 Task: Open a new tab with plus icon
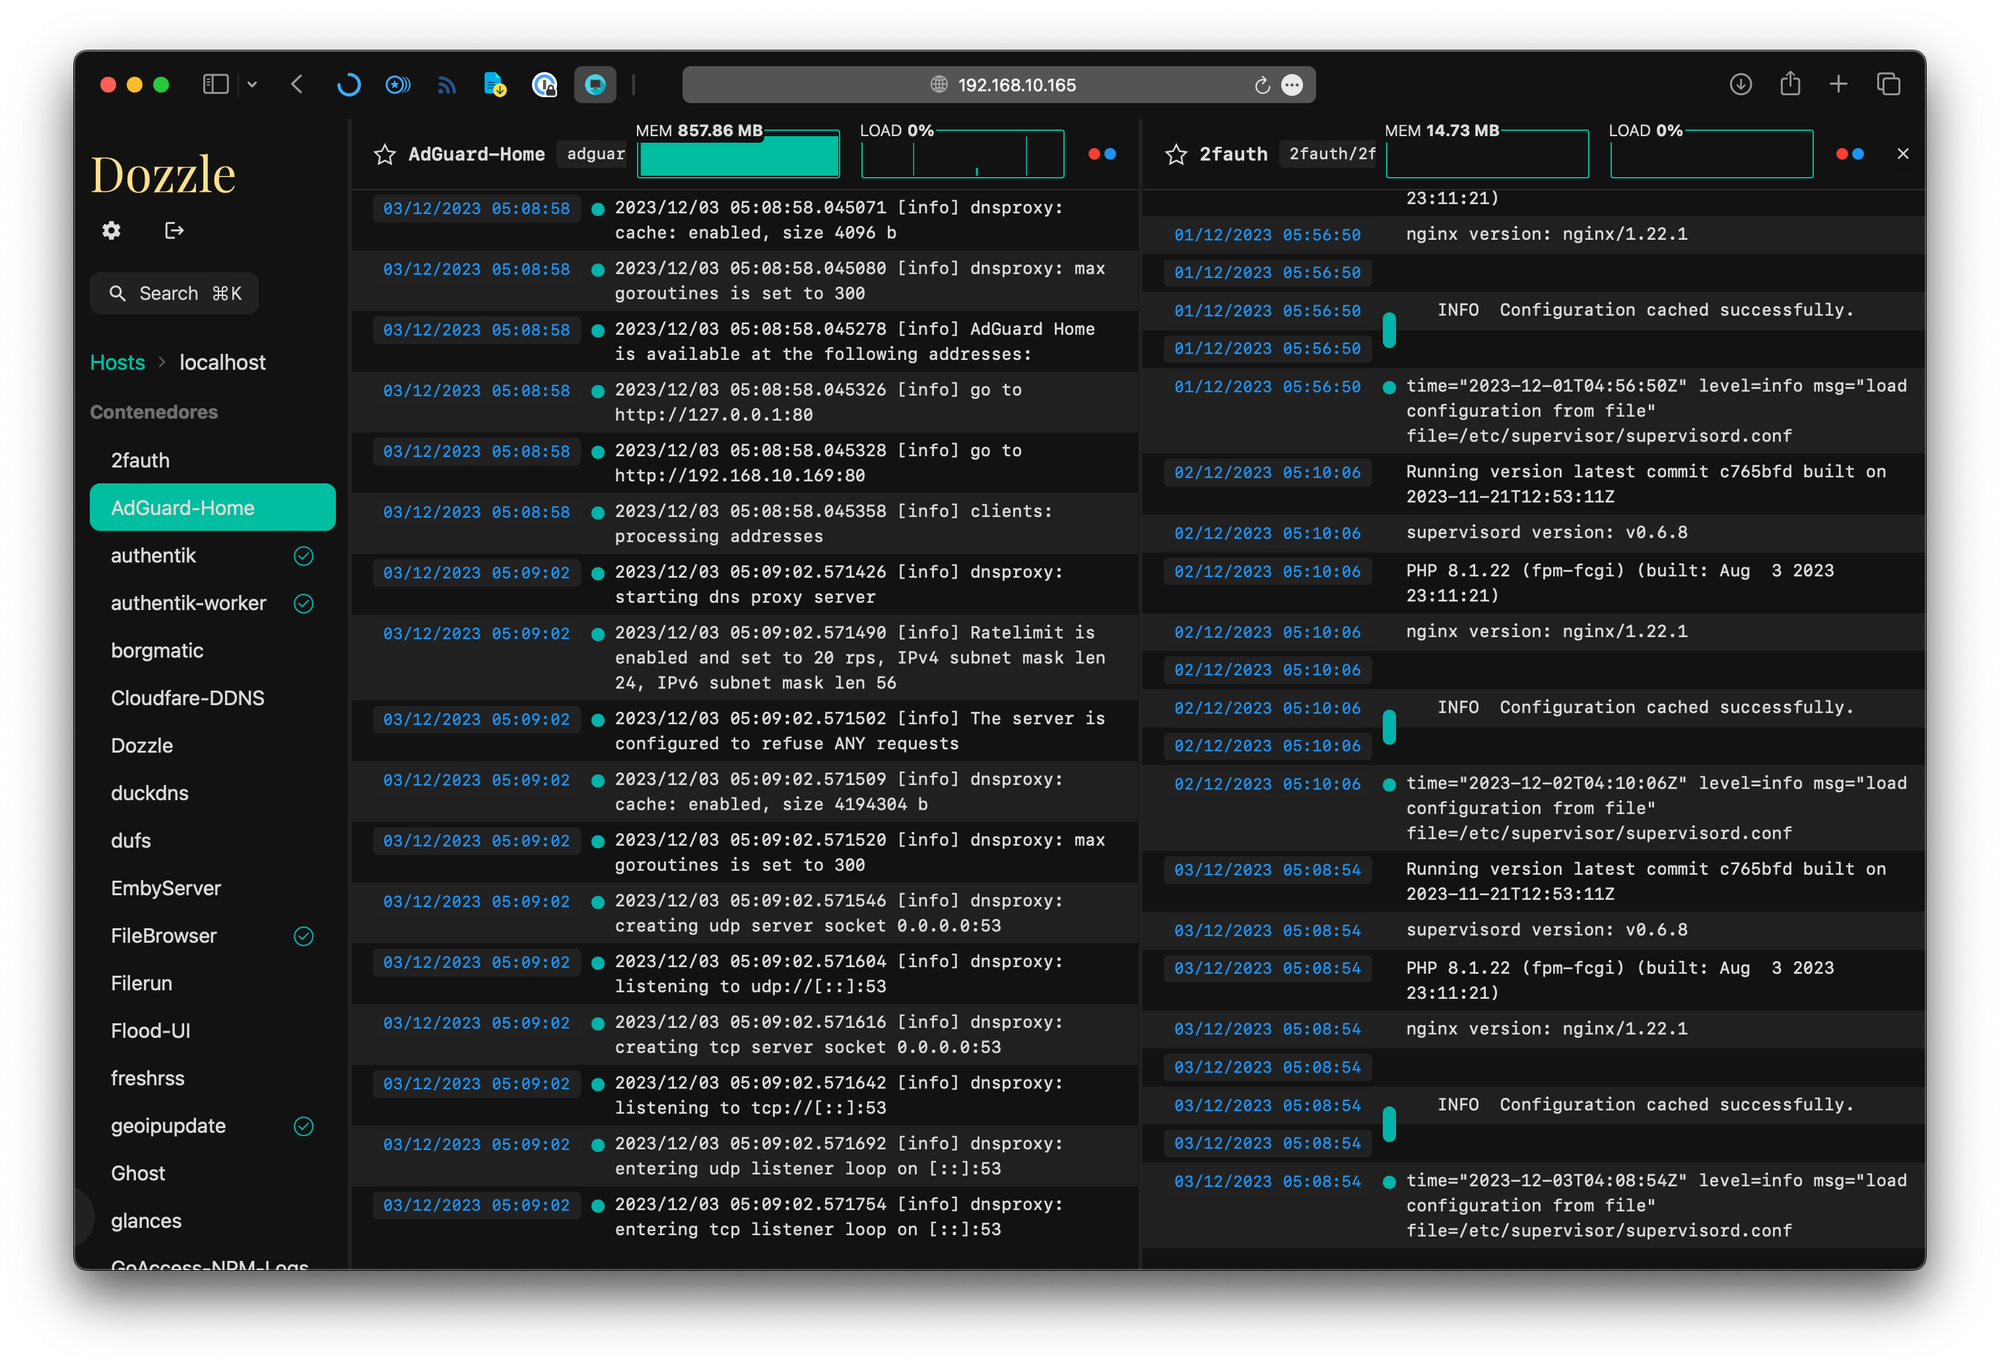[1838, 84]
